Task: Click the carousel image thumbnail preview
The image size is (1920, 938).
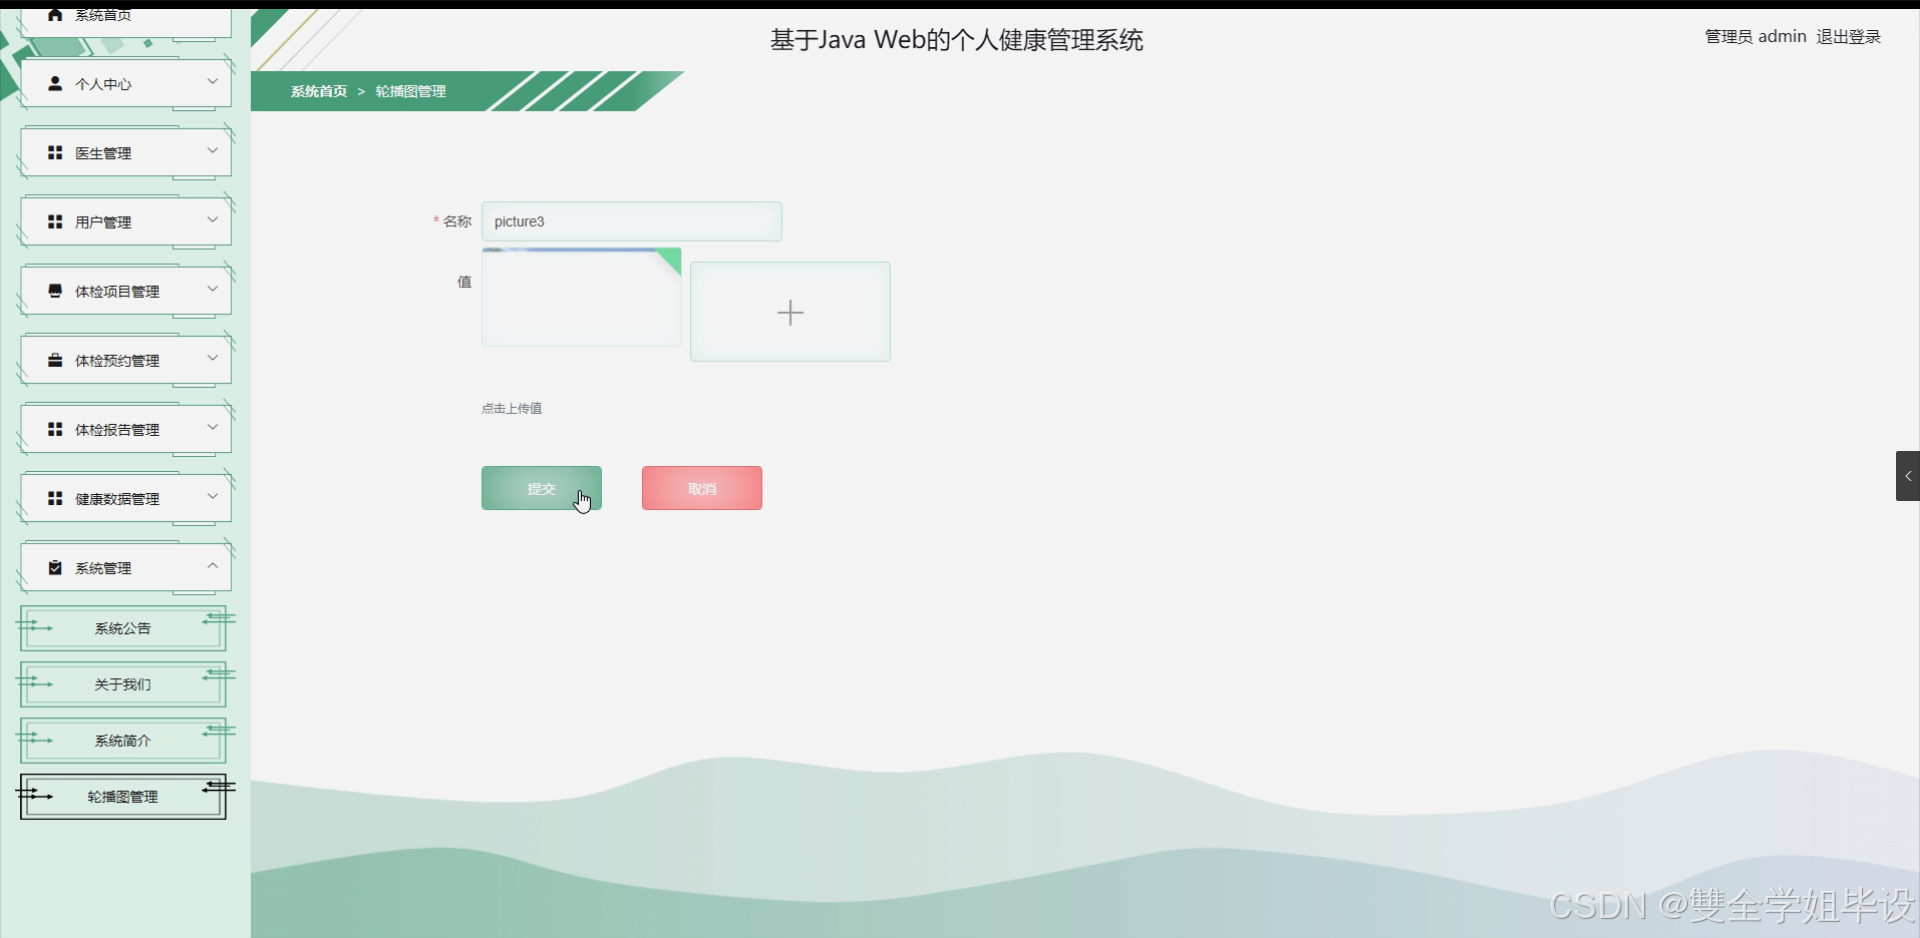Action: pyautogui.click(x=581, y=297)
